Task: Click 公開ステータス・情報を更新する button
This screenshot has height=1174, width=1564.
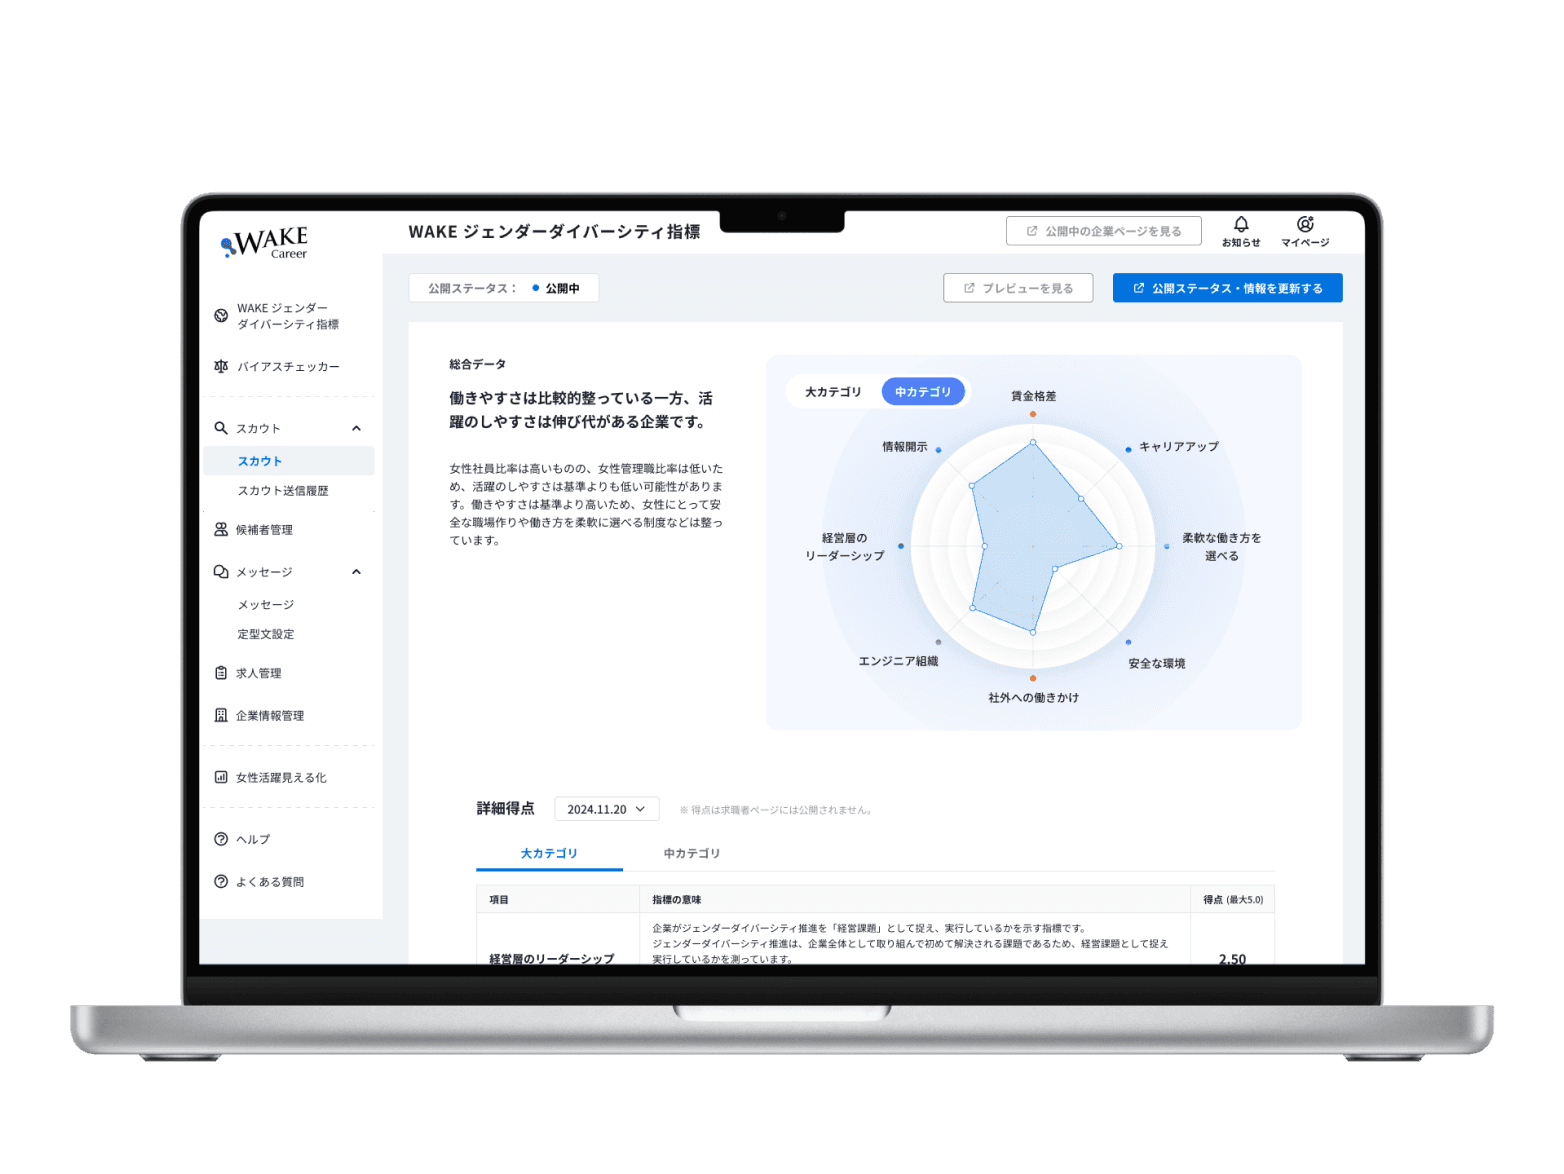Action: point(1227,288)
